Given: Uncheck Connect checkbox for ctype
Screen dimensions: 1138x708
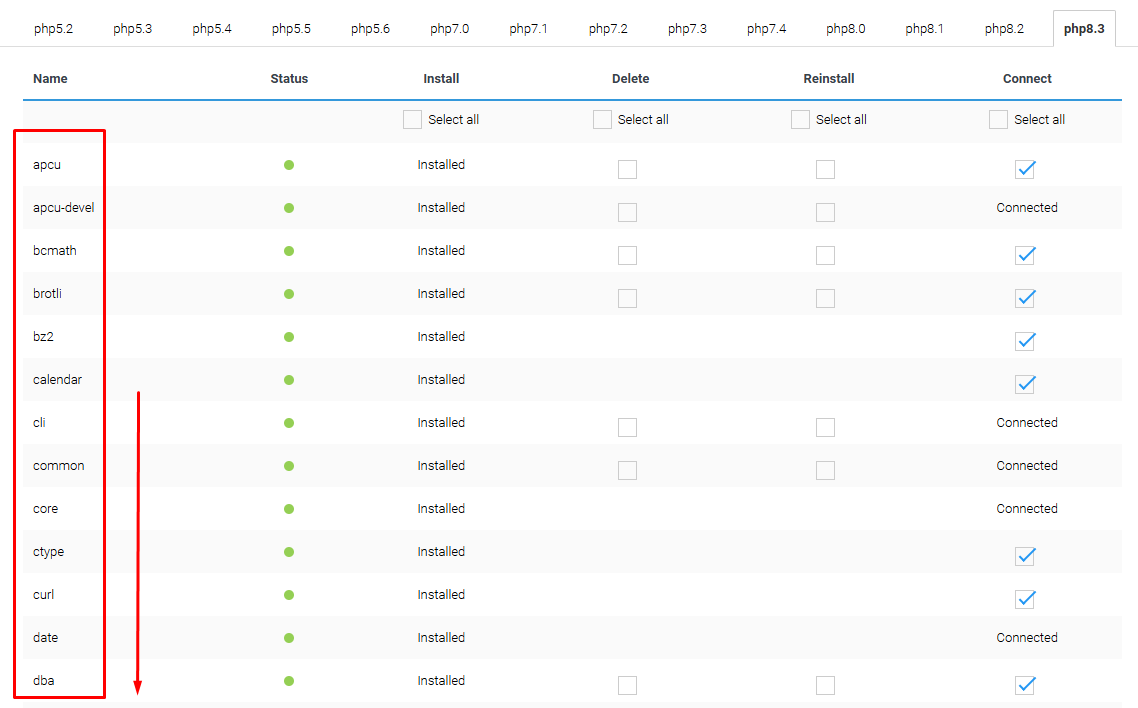Looking at the screenshot, I should [1025, 556].
